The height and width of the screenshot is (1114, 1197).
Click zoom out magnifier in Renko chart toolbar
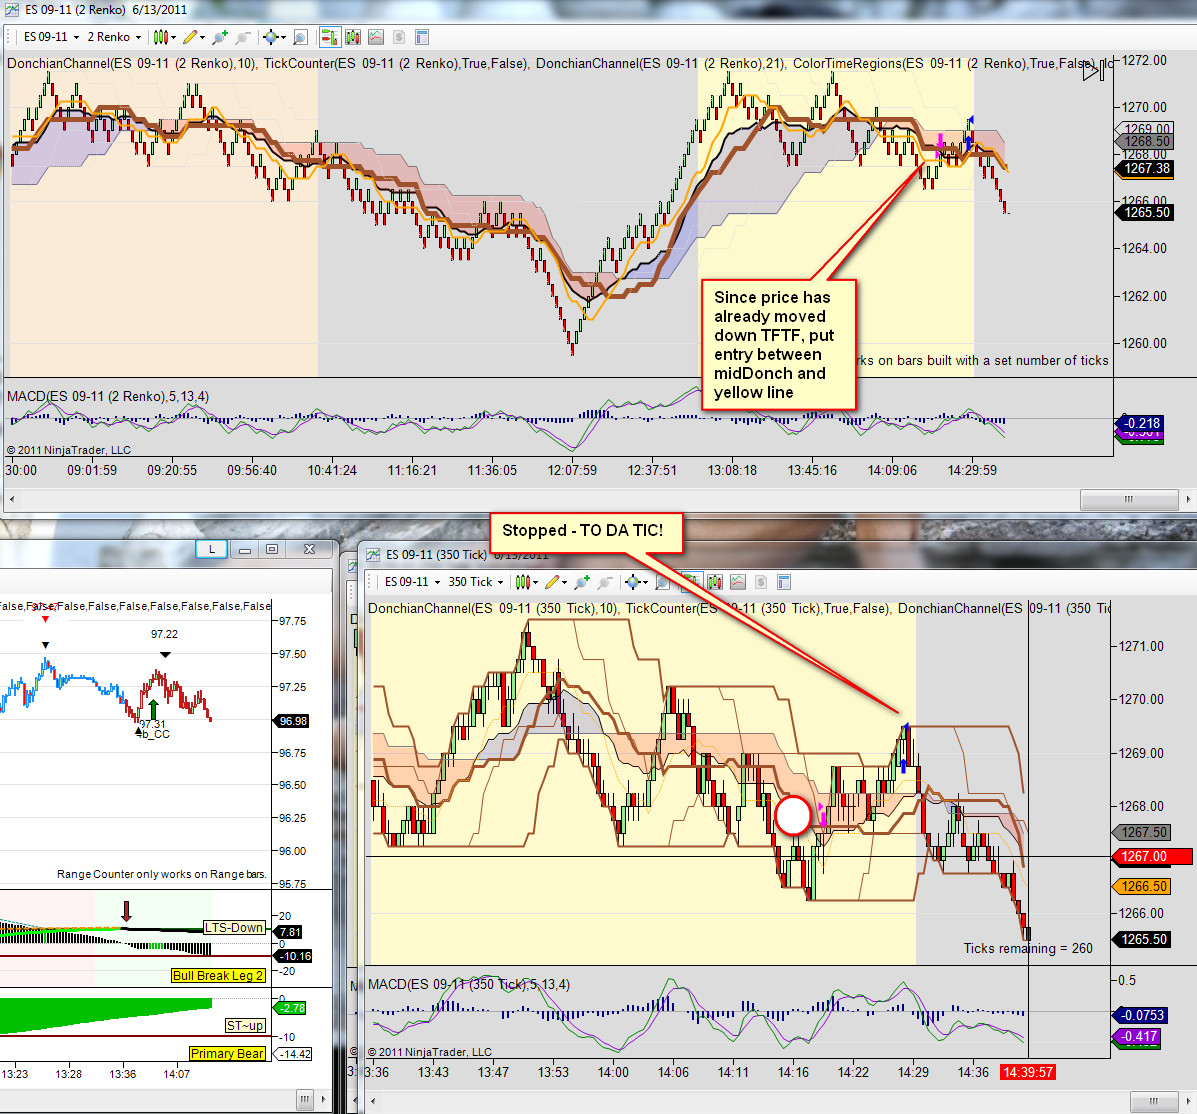[244, 37]
